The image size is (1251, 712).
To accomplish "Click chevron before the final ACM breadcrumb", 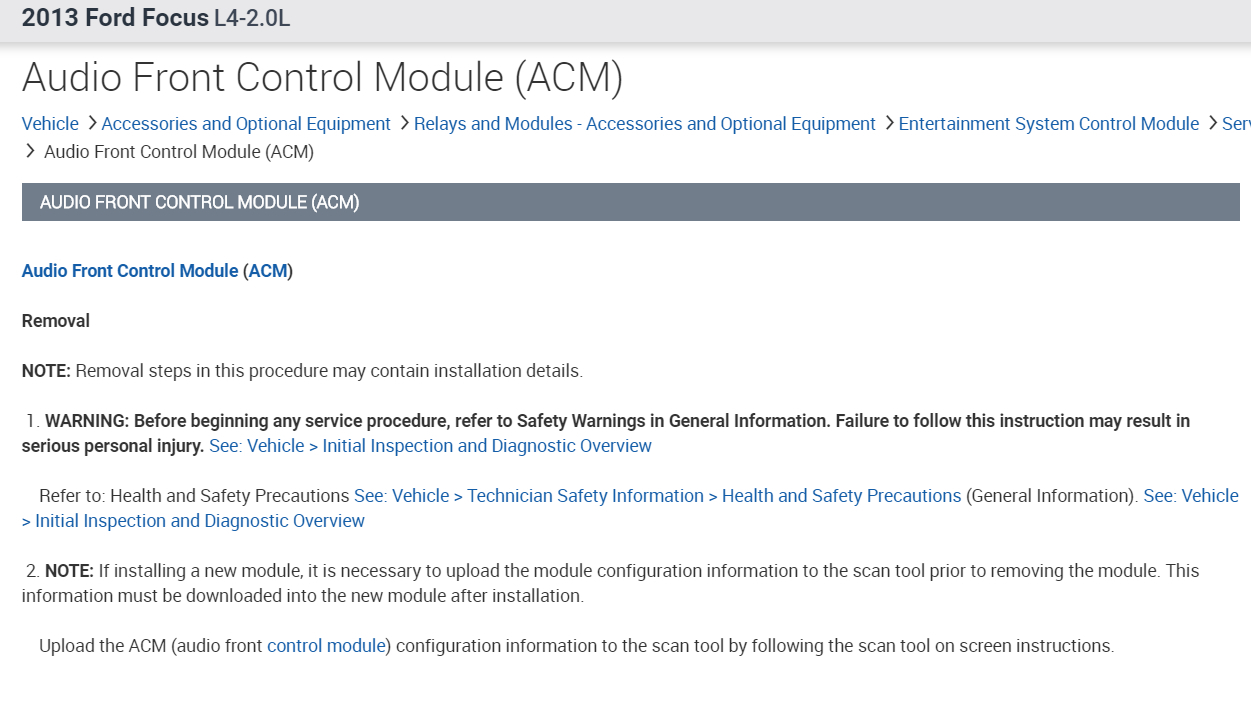I will pyautogui.click(x=30, y=152).
